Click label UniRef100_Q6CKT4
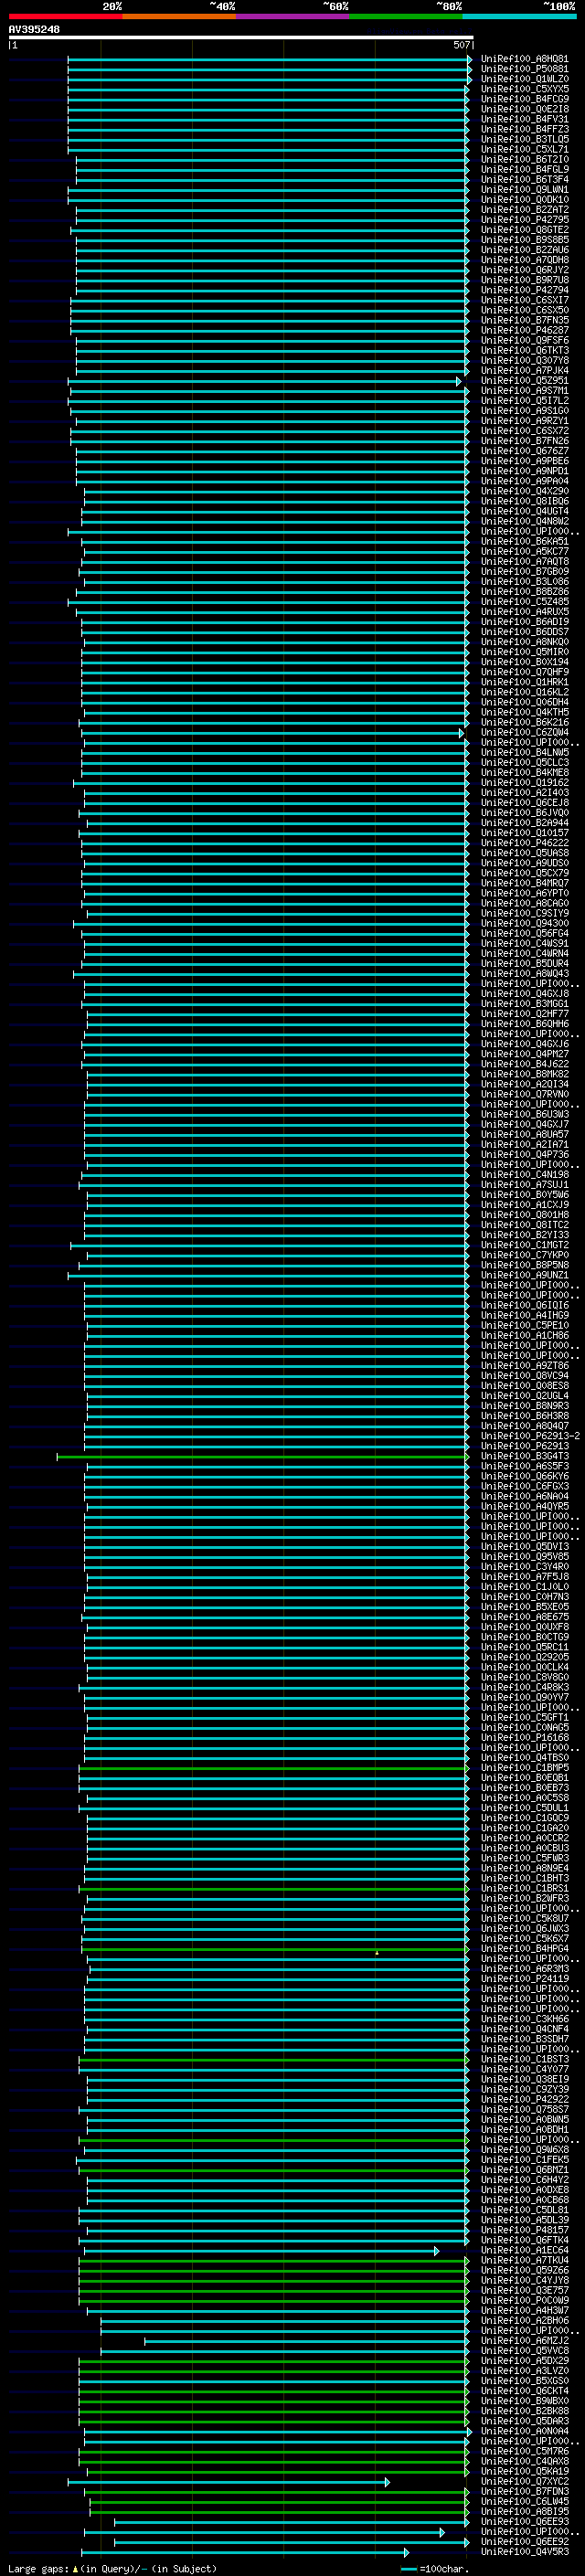585x2576 pixels. 524,2391
